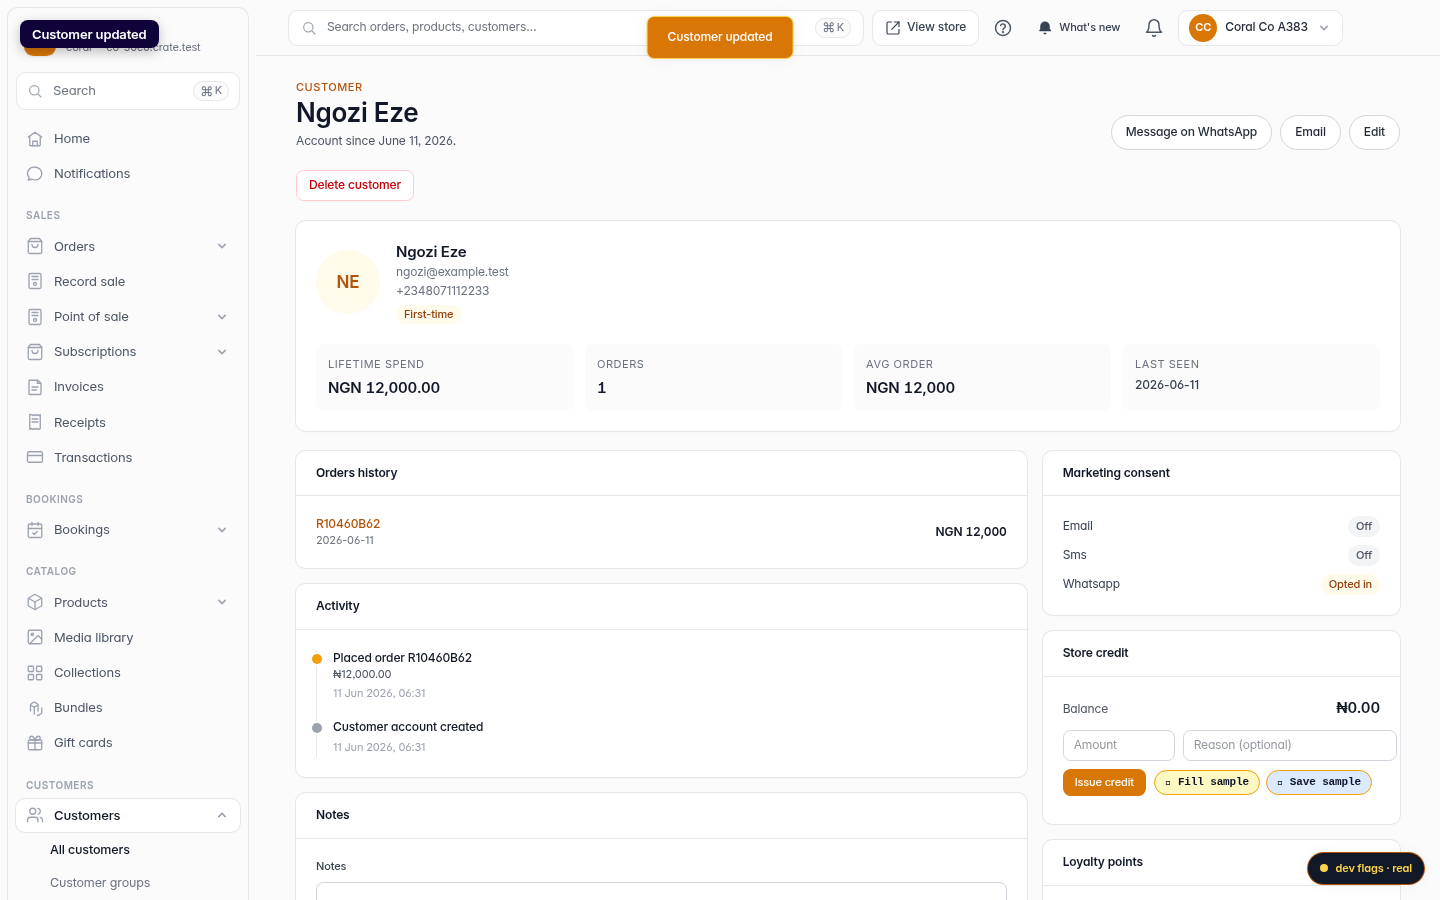
Task: Expand the Orders submenu chevron
Action: 222,247
